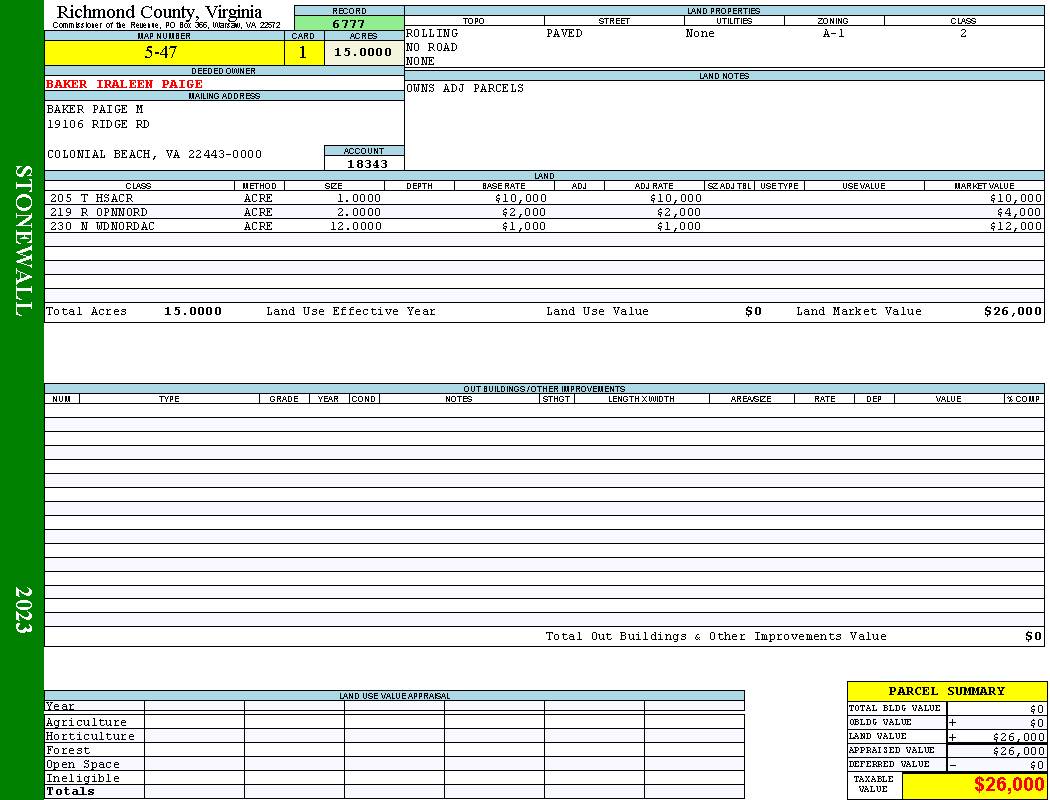Image resolution: width=1050 pixels, height=800 pixels.
Task: Click the GRADE column header
Action: 284,398
